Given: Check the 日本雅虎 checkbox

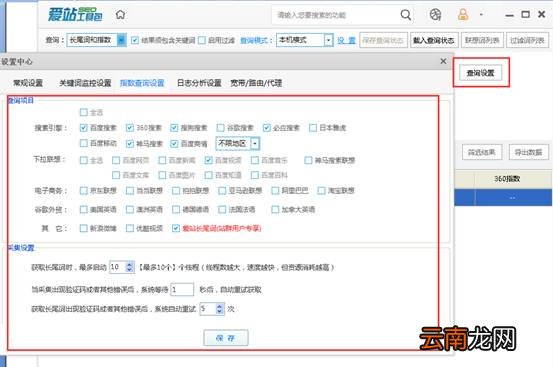Looking at the screenshot, I should (x=313, y=128).
